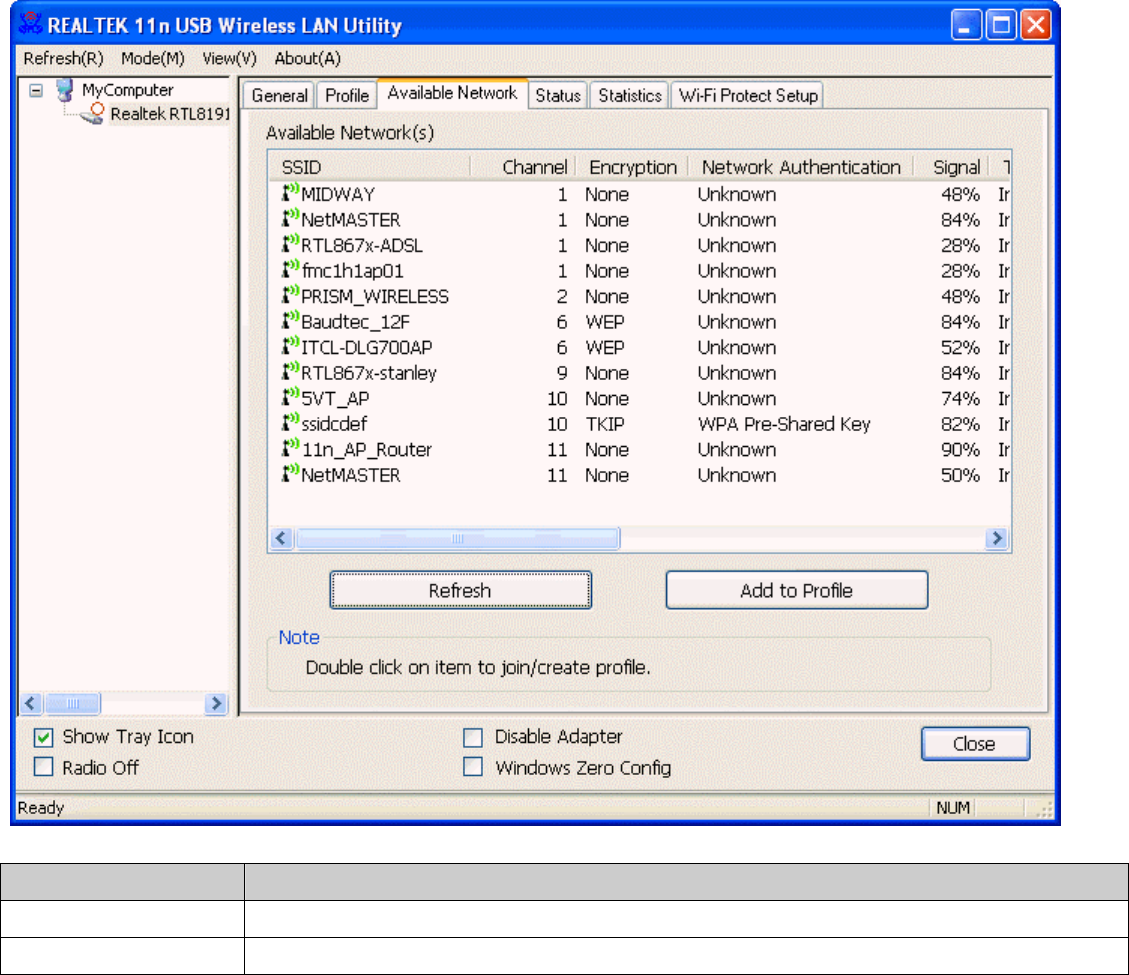Screen dimensions: 1129x975
Task: Click the wireless icon beside Baudtec_12F
Action: click(290, 320)
